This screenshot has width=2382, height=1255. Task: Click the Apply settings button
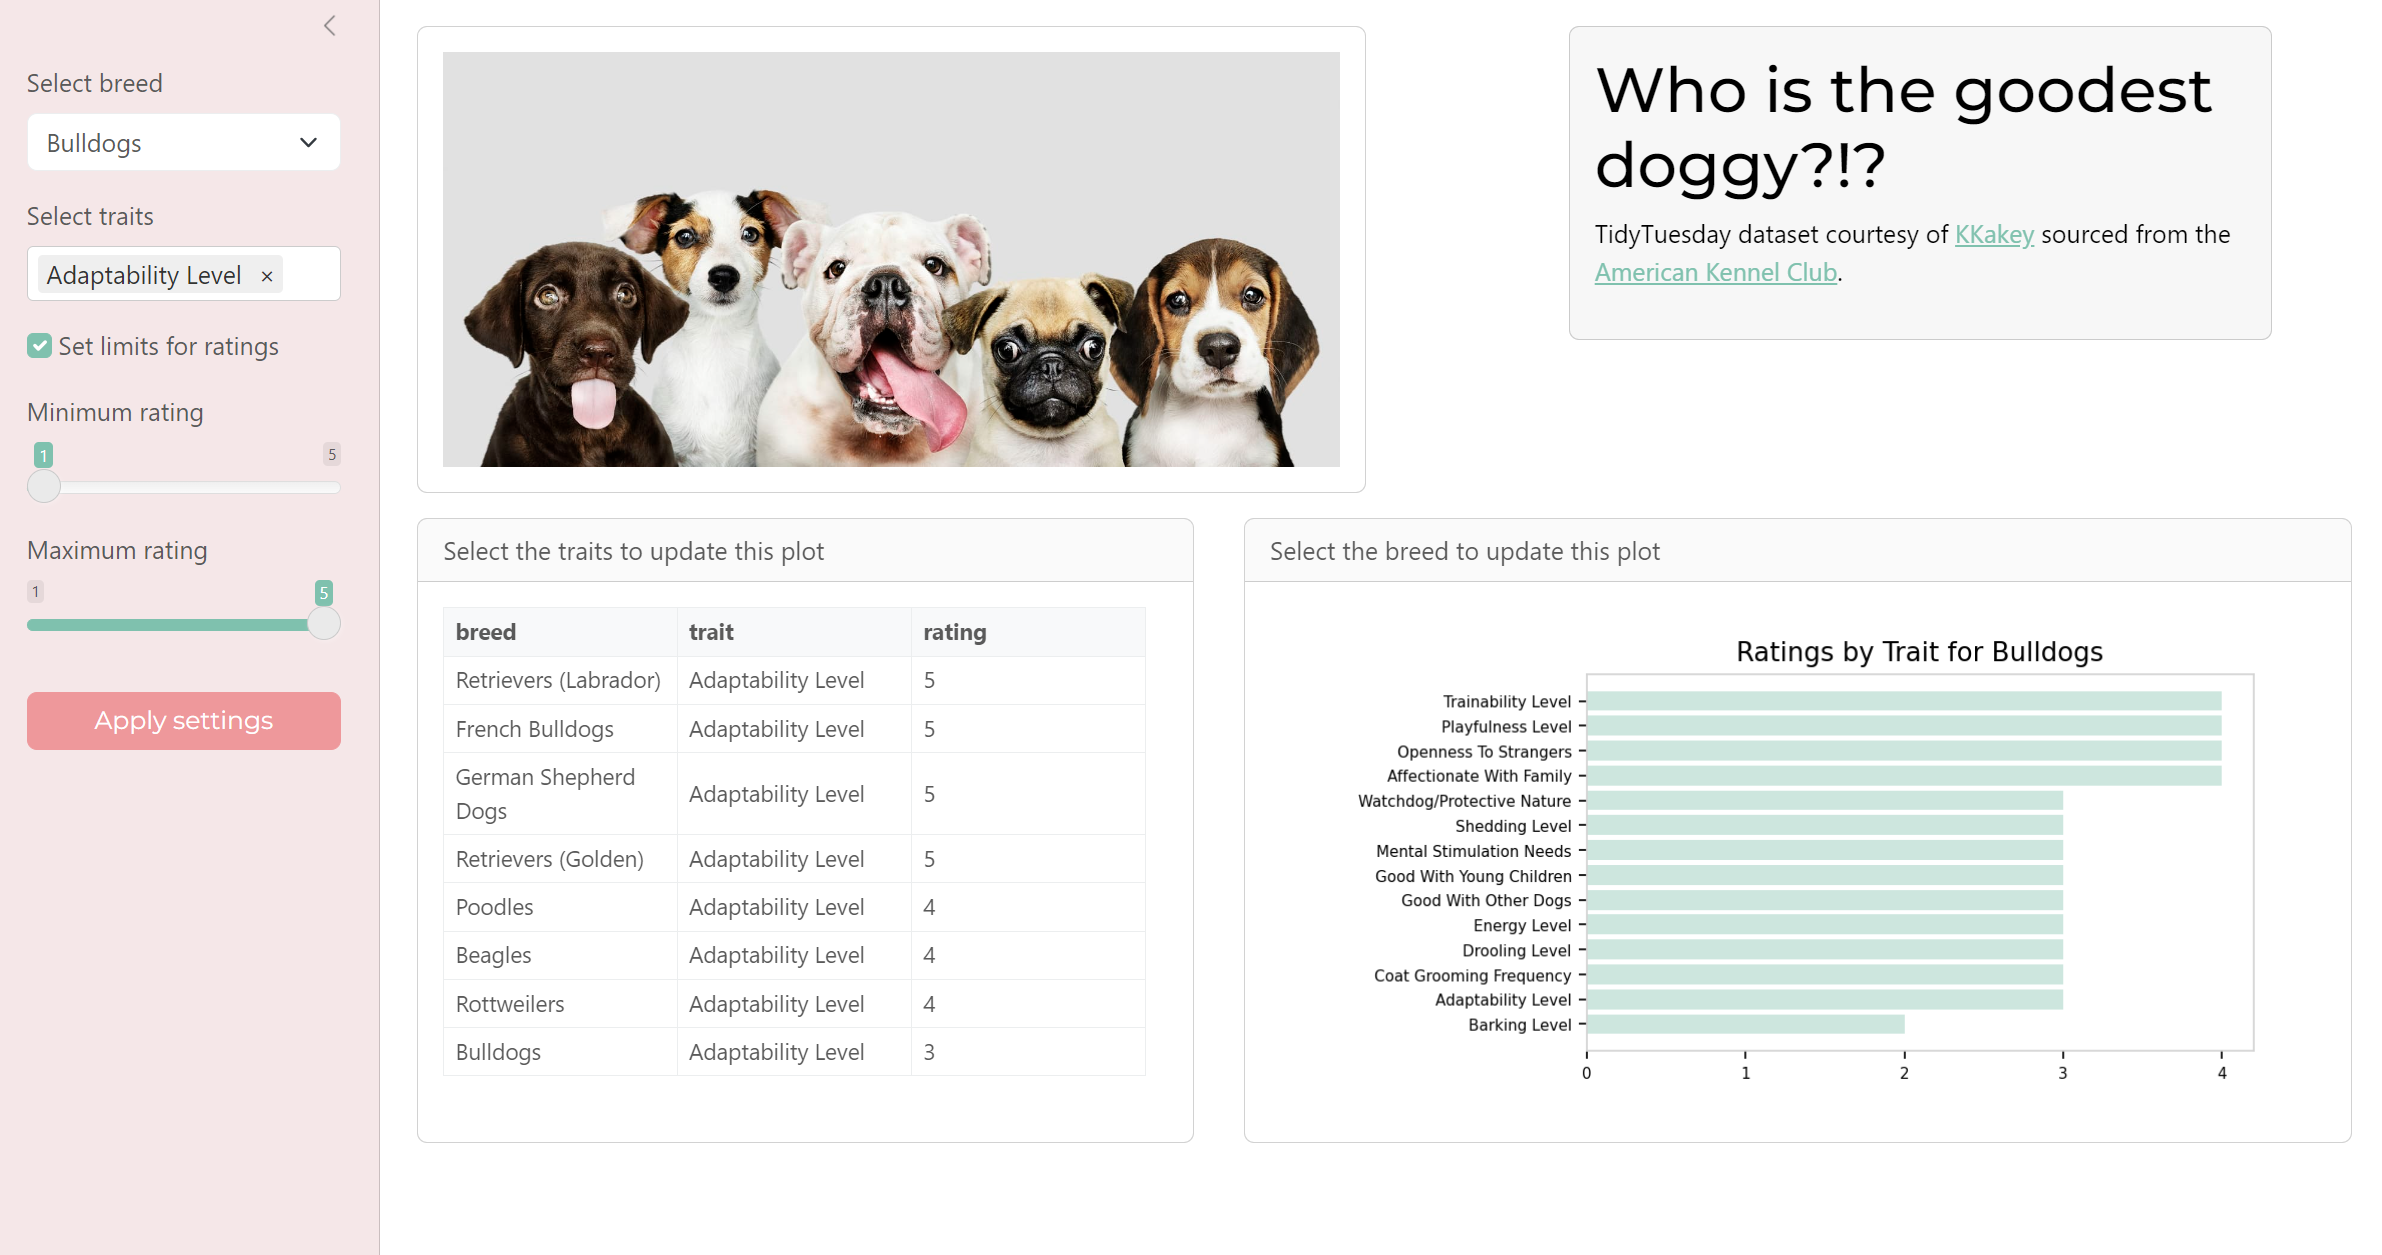click(x=183, y=720)
